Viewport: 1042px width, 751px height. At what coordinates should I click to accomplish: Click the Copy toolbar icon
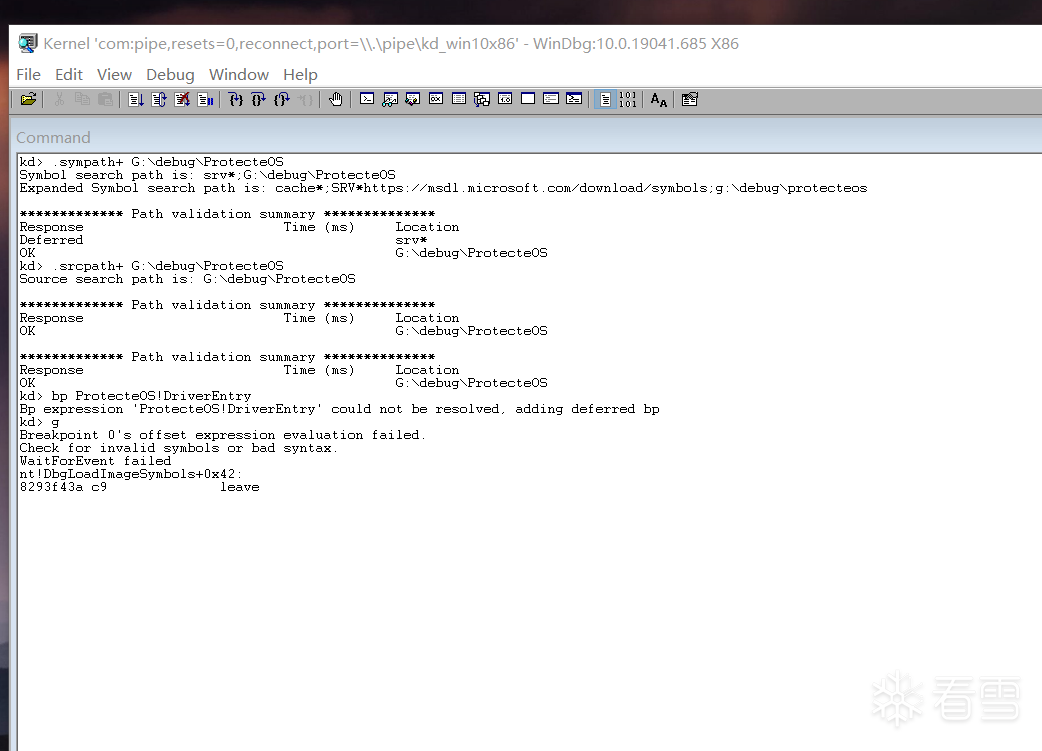(x=82, y=100)
